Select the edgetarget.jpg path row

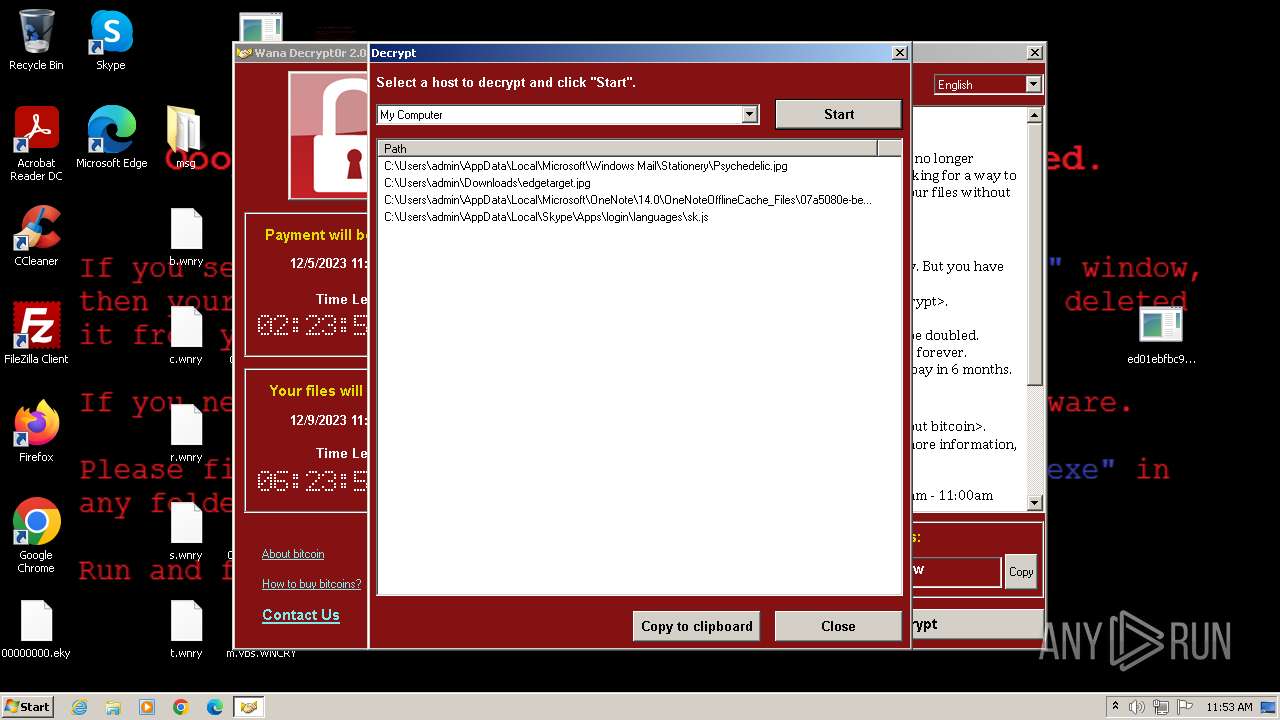[x=640, y=183]
